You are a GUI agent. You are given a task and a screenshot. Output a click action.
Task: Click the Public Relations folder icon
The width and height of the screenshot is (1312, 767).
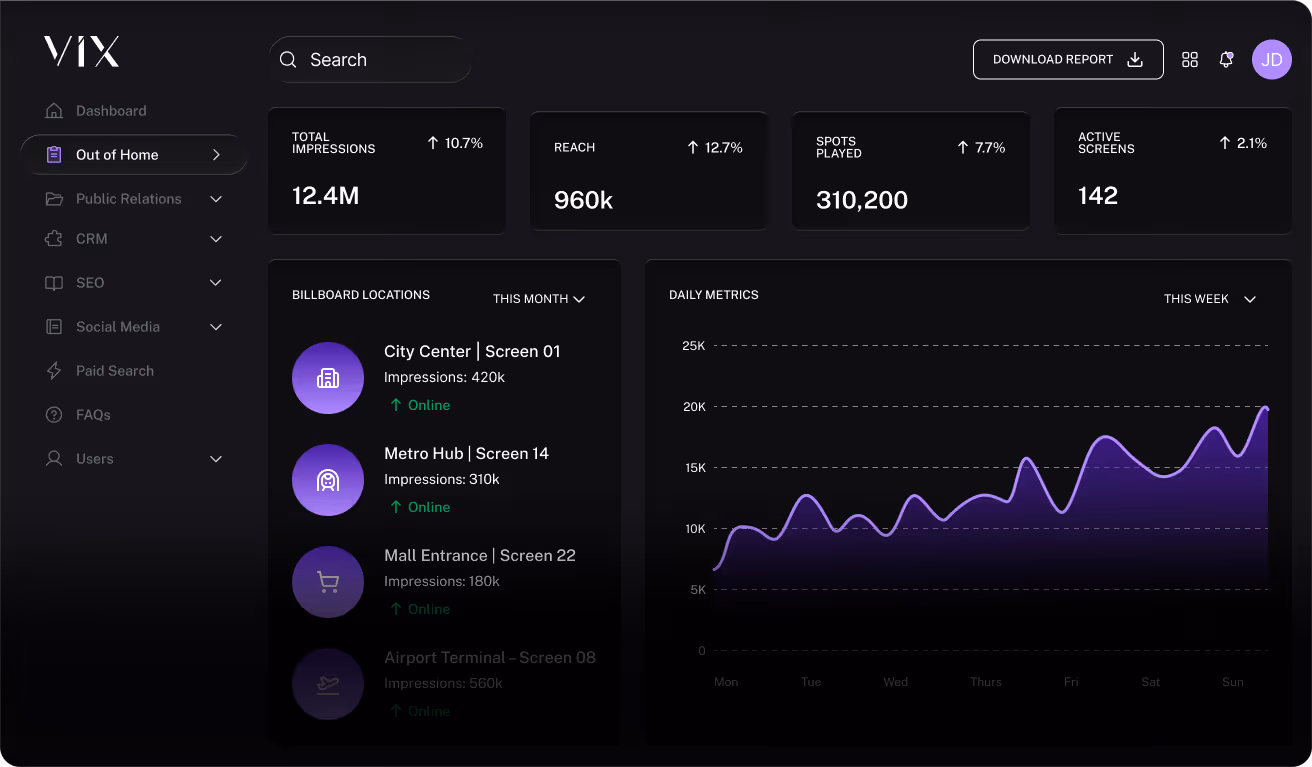tap(54, 199)
